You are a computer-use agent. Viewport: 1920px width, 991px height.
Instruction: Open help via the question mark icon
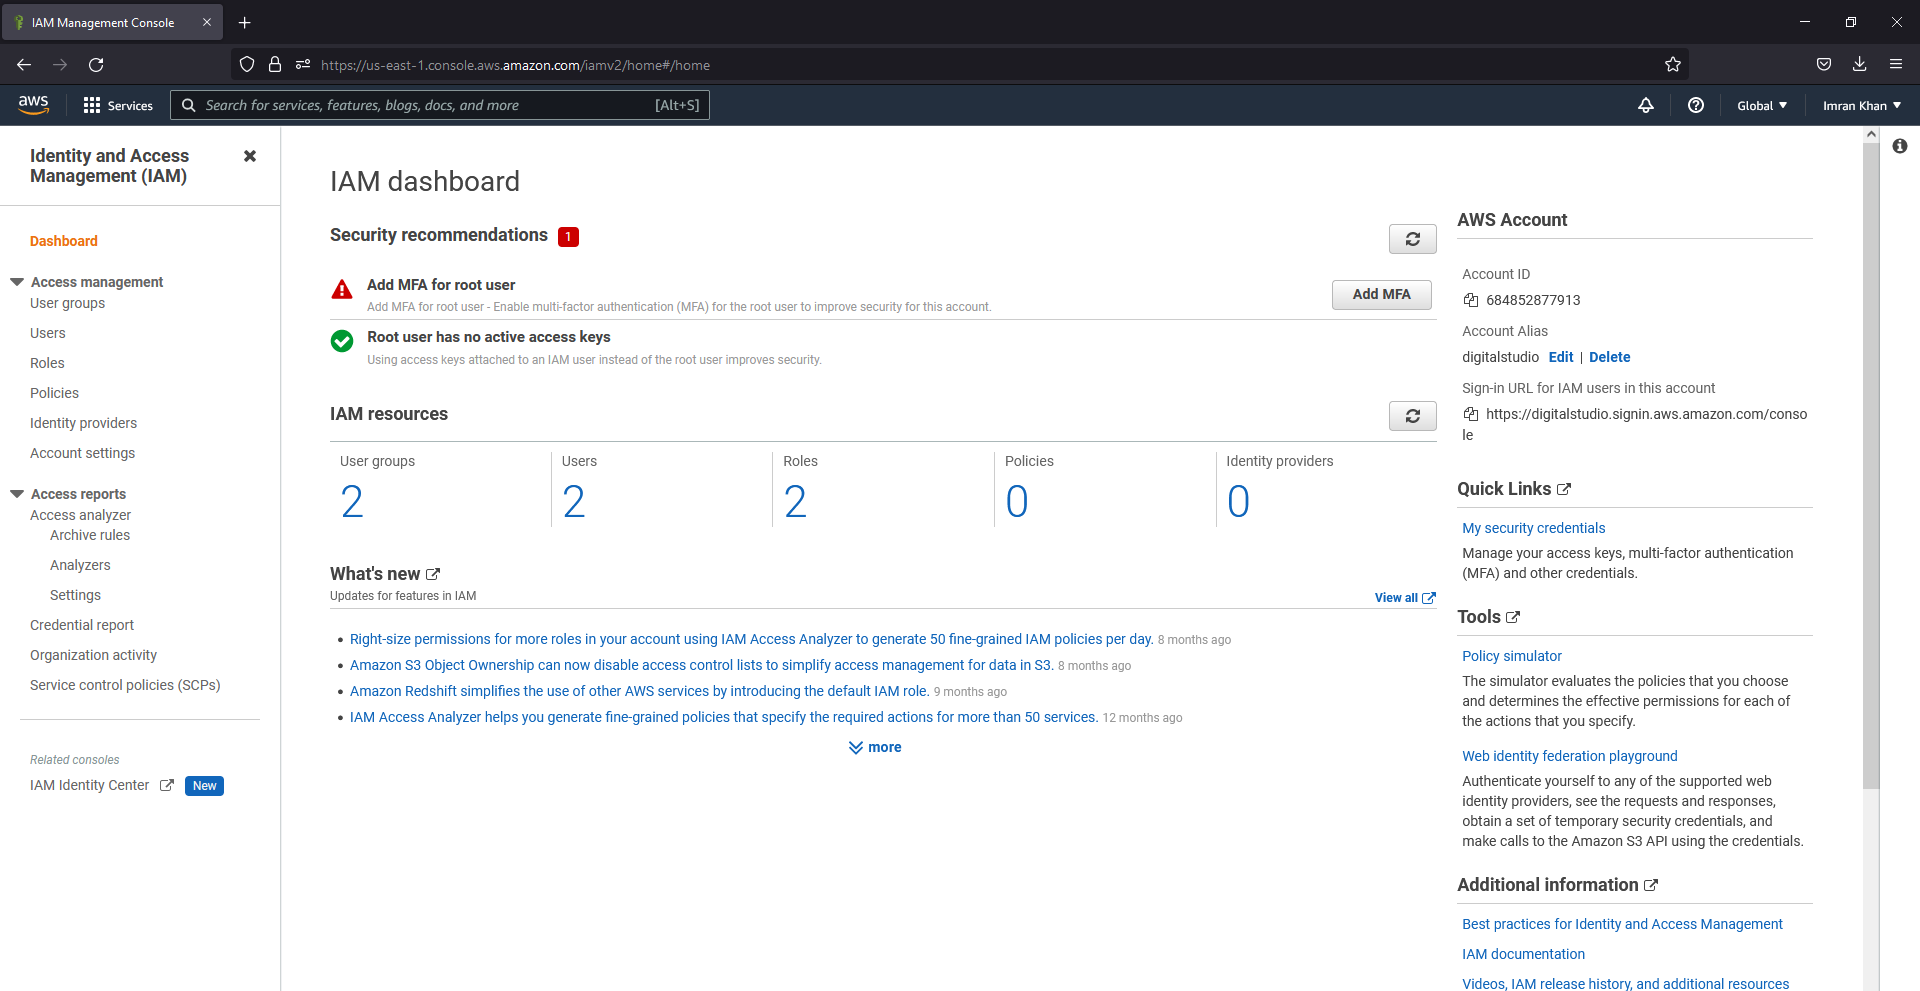(1695, 105)
